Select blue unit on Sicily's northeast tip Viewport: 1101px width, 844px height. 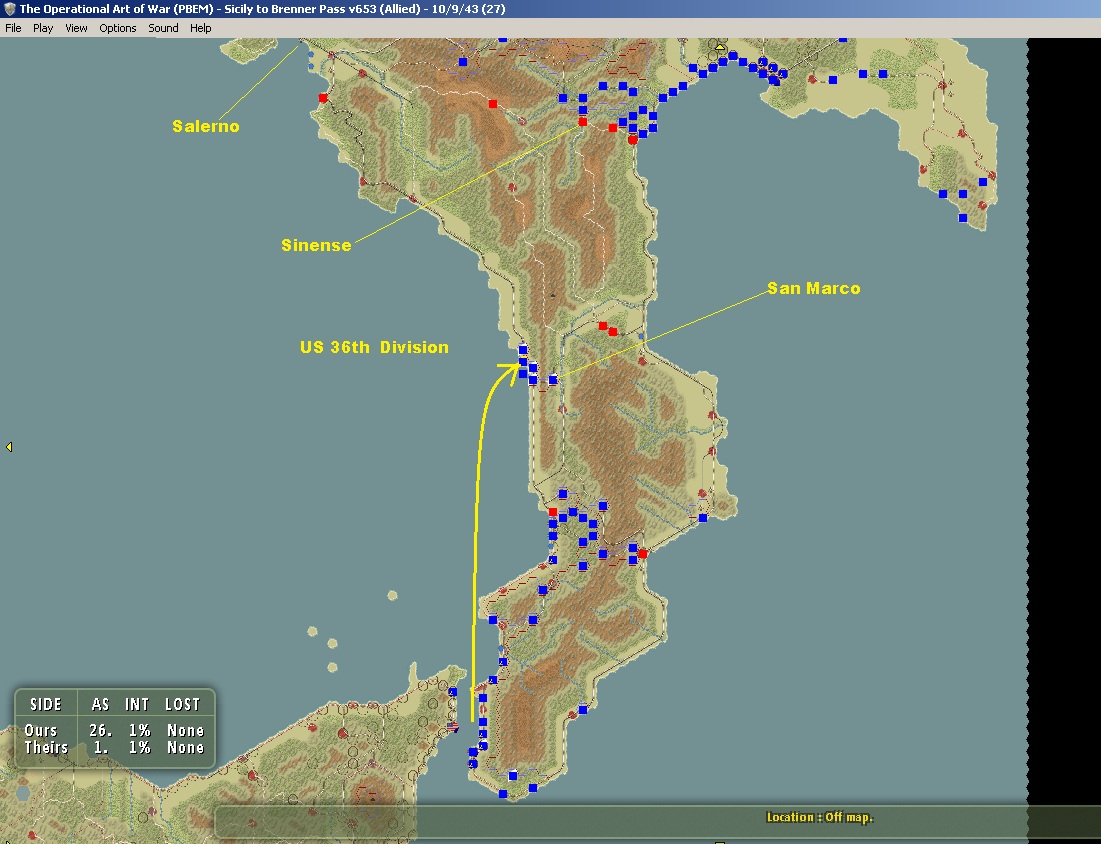click(453, 692)
